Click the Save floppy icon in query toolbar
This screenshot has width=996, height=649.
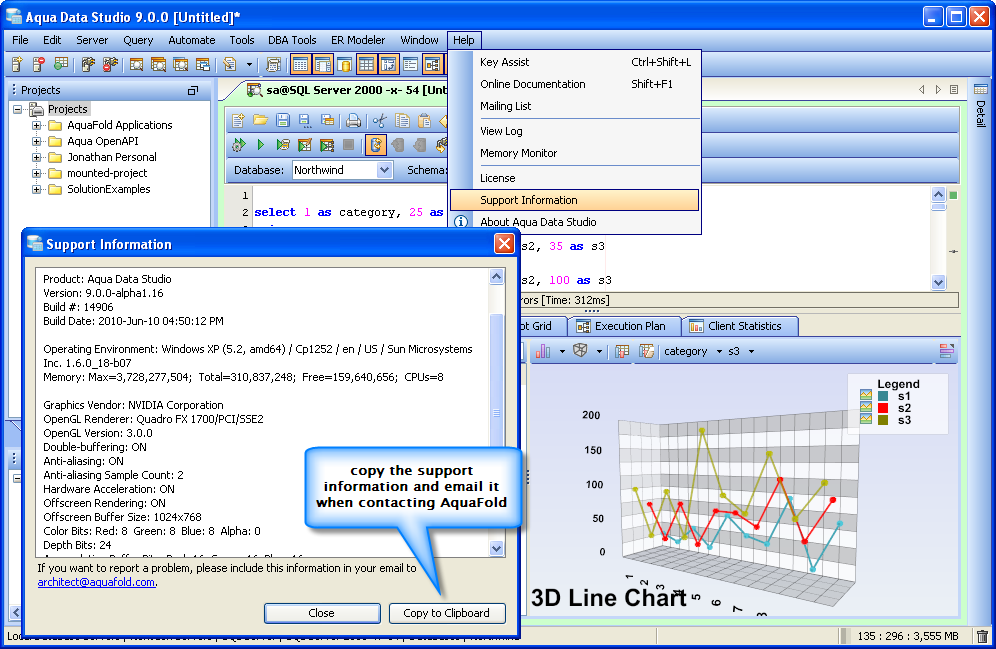(283, 121)
